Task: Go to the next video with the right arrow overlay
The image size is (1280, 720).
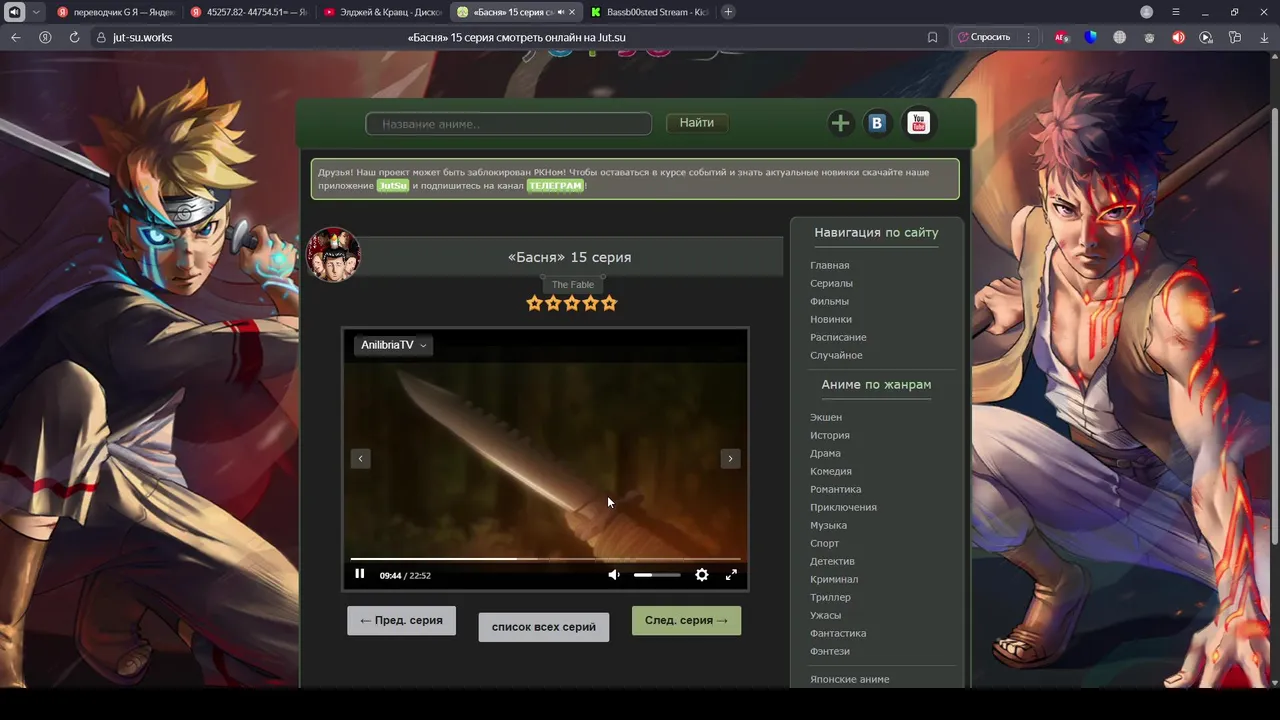Action: (730, 458)
